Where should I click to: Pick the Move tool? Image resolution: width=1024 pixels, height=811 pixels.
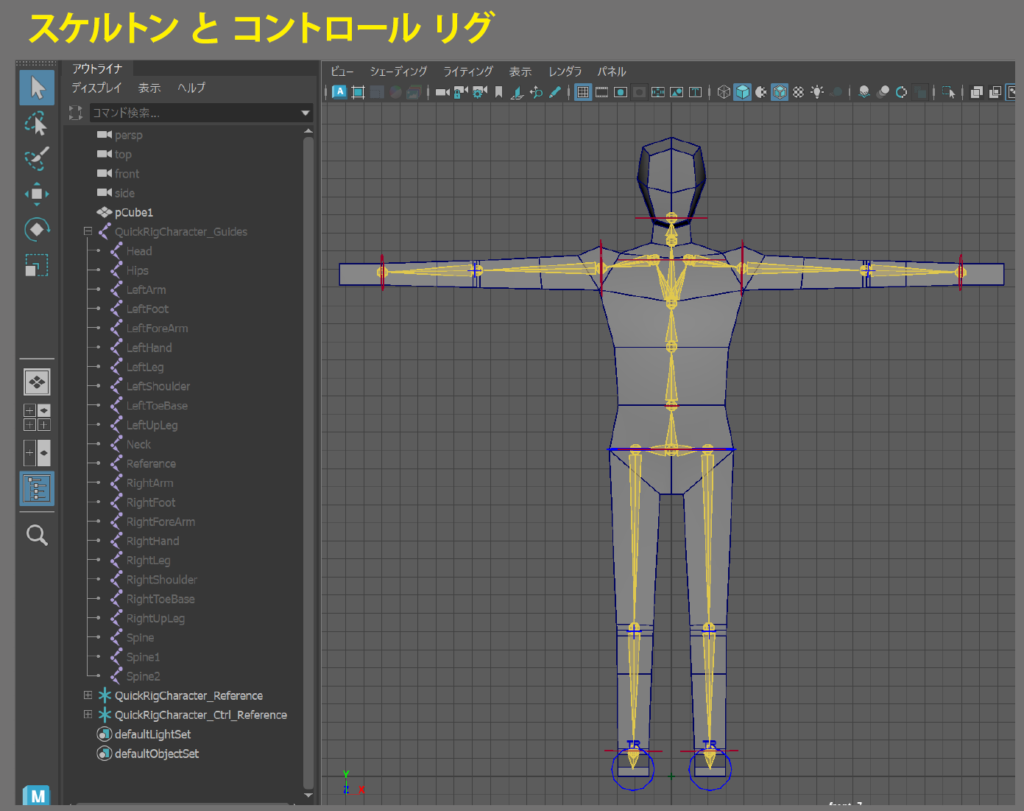(37, 193)
